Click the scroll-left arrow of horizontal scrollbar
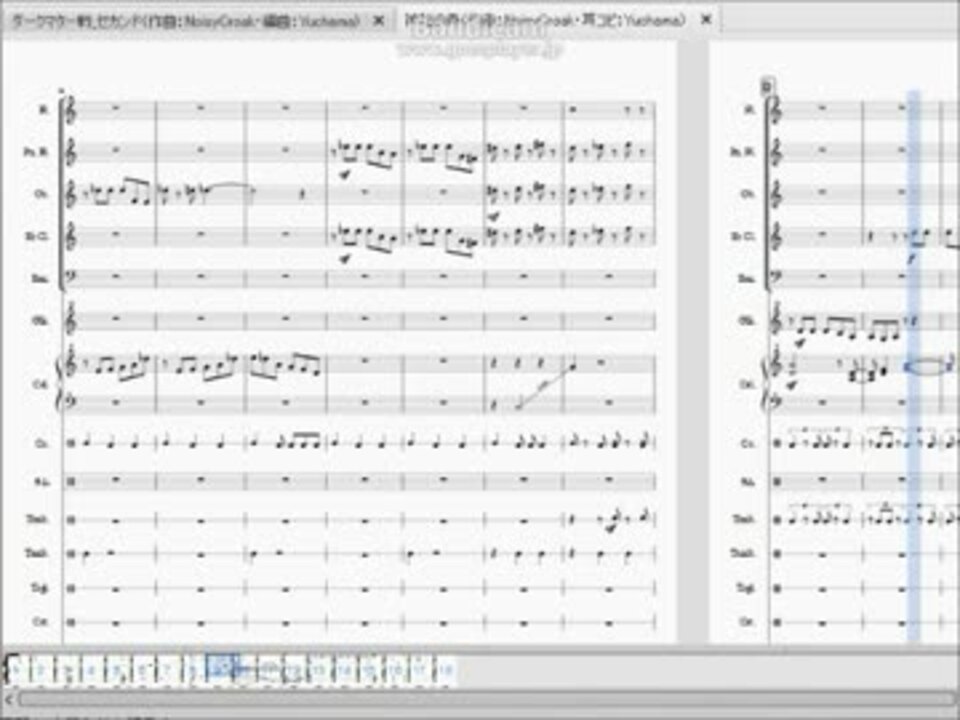Screen dimensions: 960x720 coord(9,699)
